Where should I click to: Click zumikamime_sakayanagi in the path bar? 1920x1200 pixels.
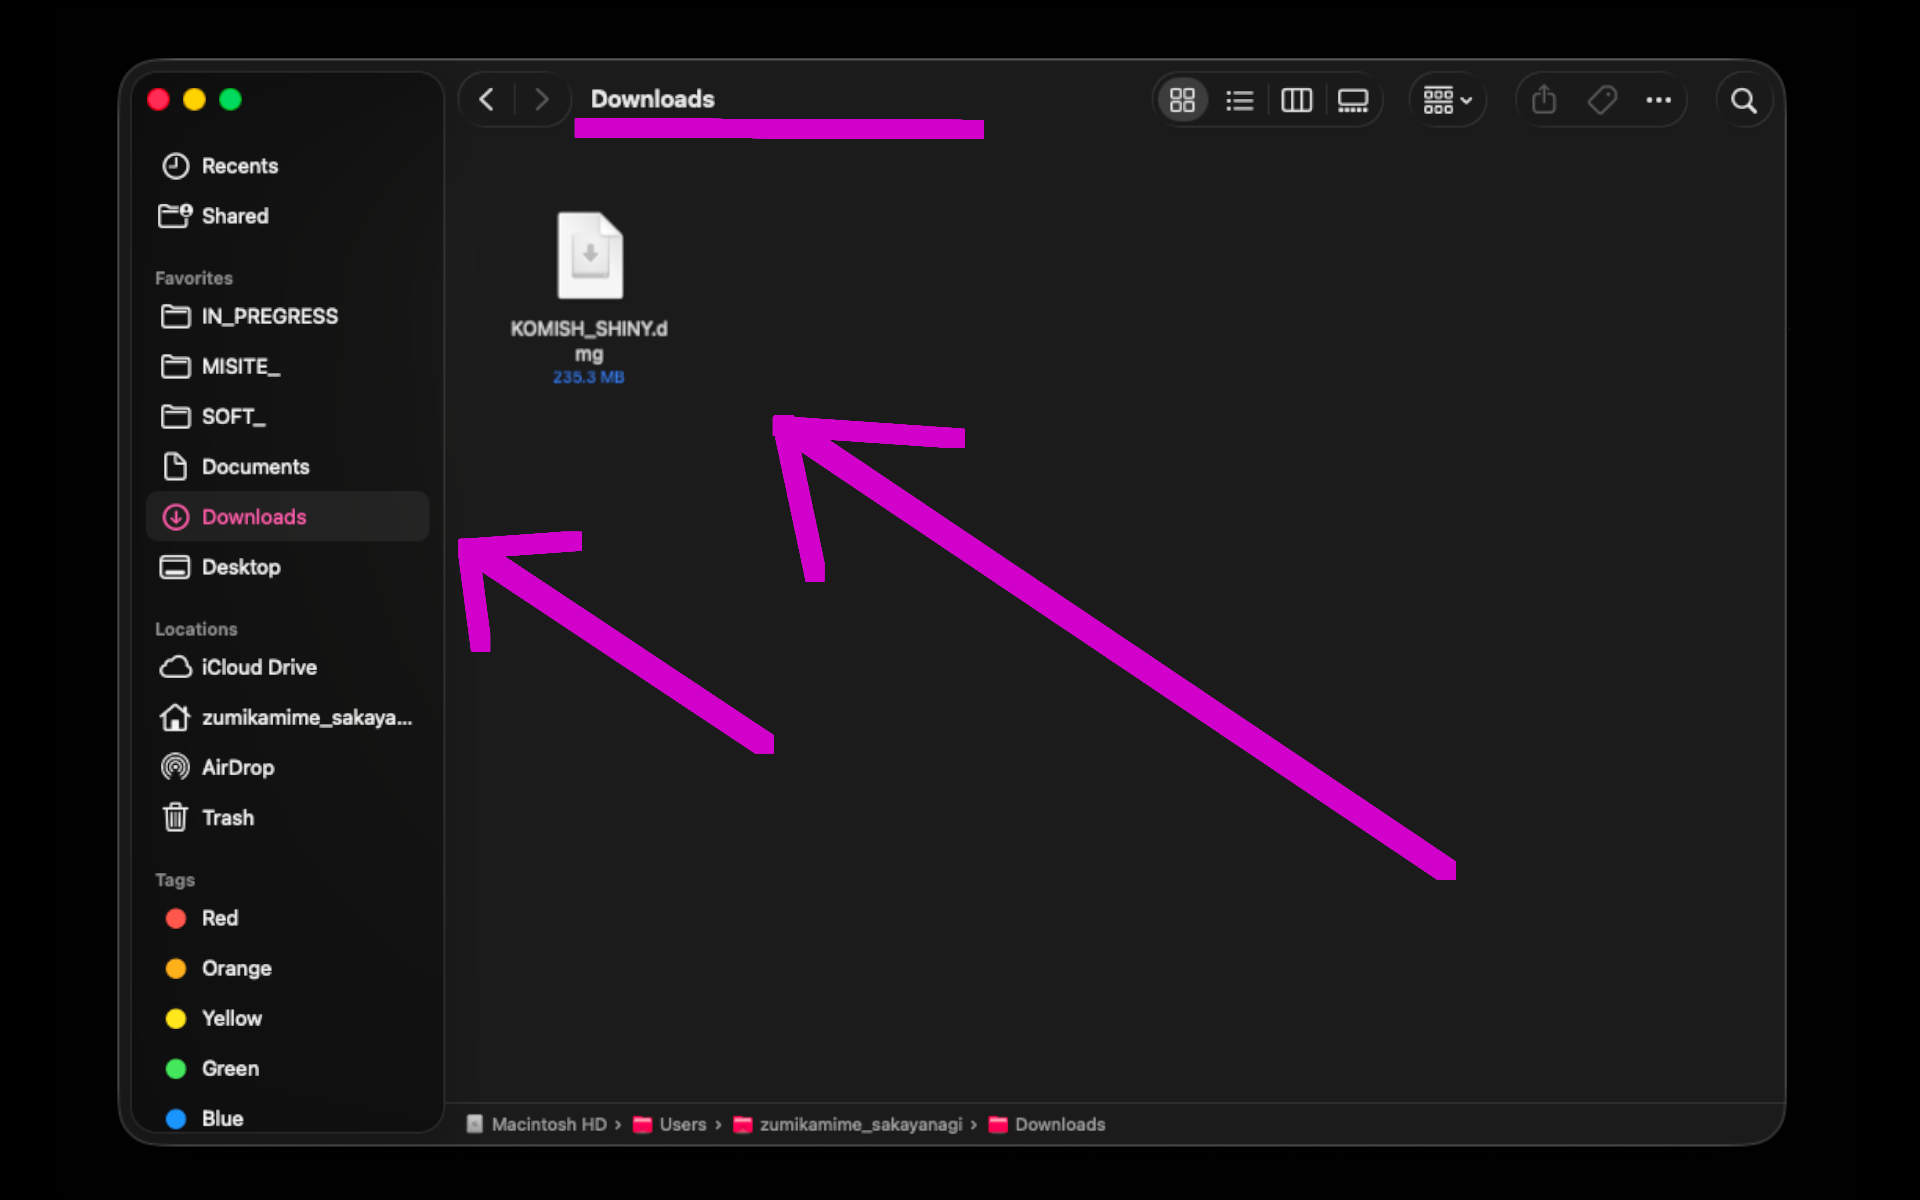coord(847,1124)
